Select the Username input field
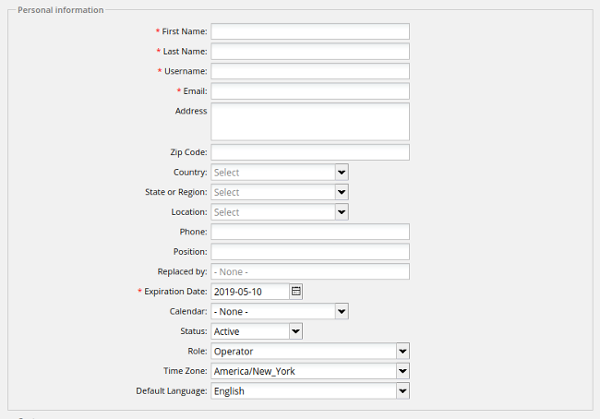 [310, 72]
